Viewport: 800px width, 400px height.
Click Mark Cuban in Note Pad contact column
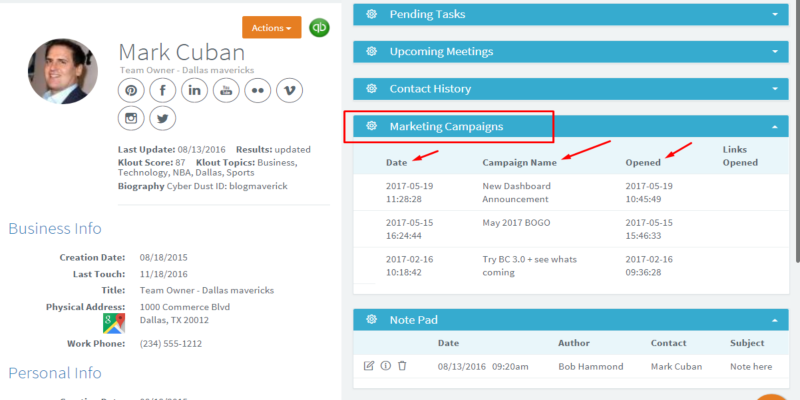coord(677,366)
